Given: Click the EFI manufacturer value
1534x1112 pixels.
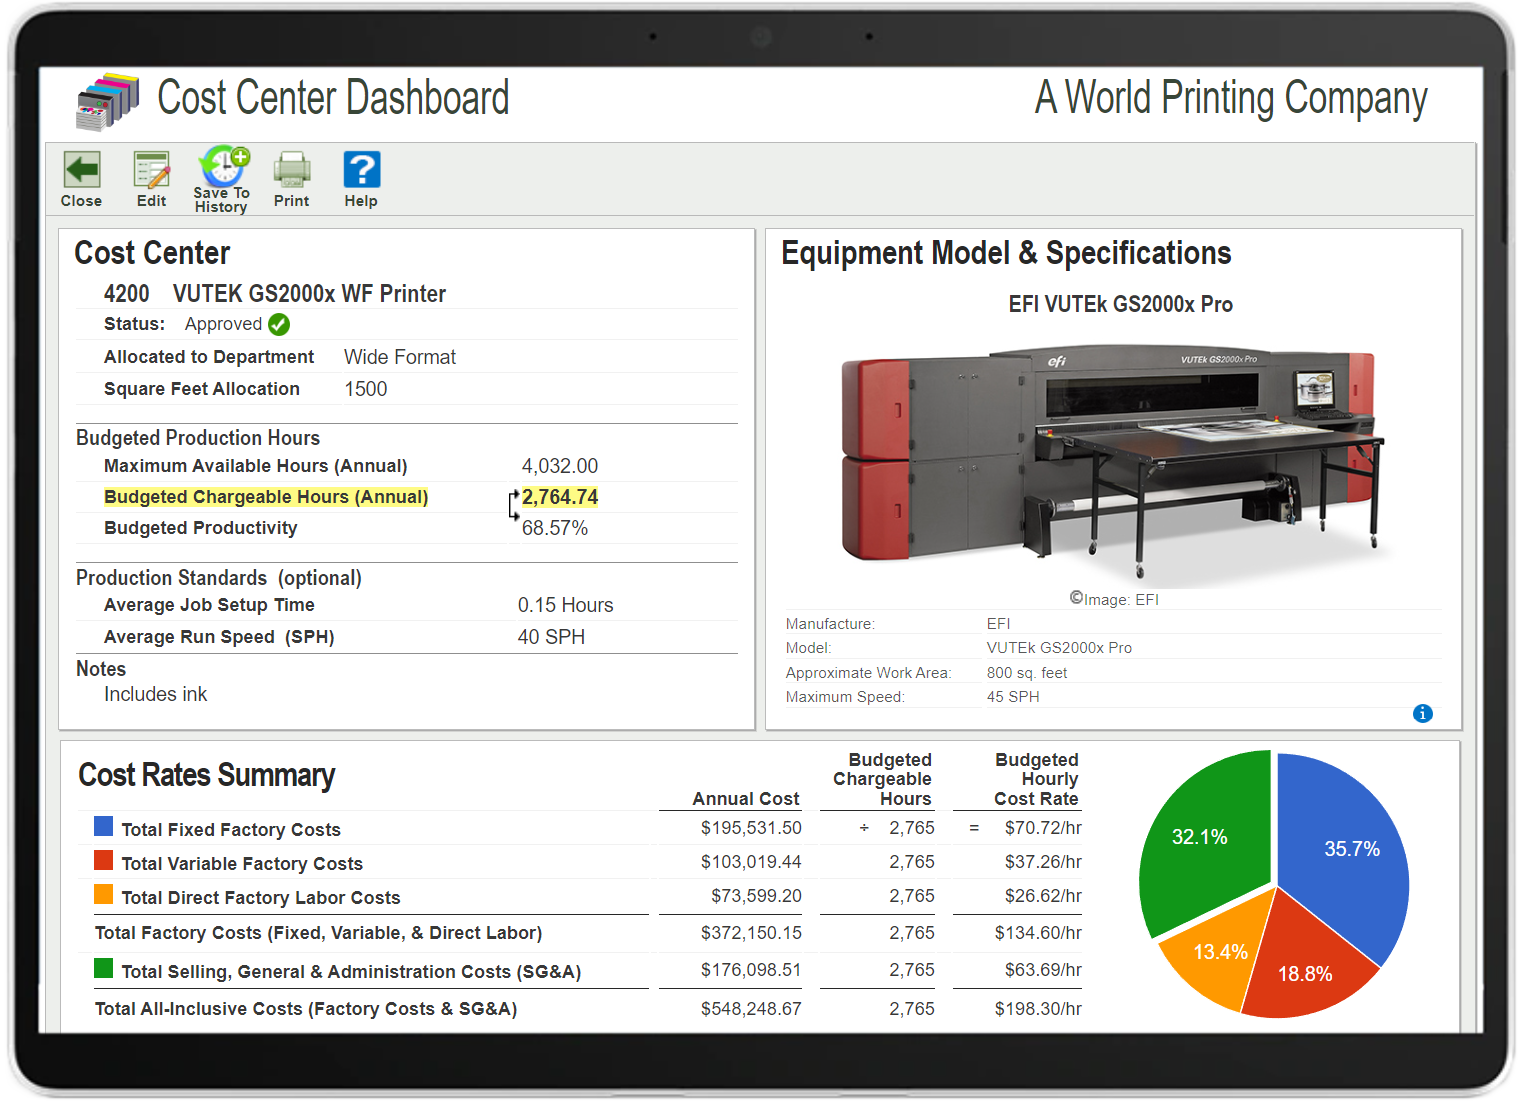Looking at the screenshot, I should tap(998, 624).
